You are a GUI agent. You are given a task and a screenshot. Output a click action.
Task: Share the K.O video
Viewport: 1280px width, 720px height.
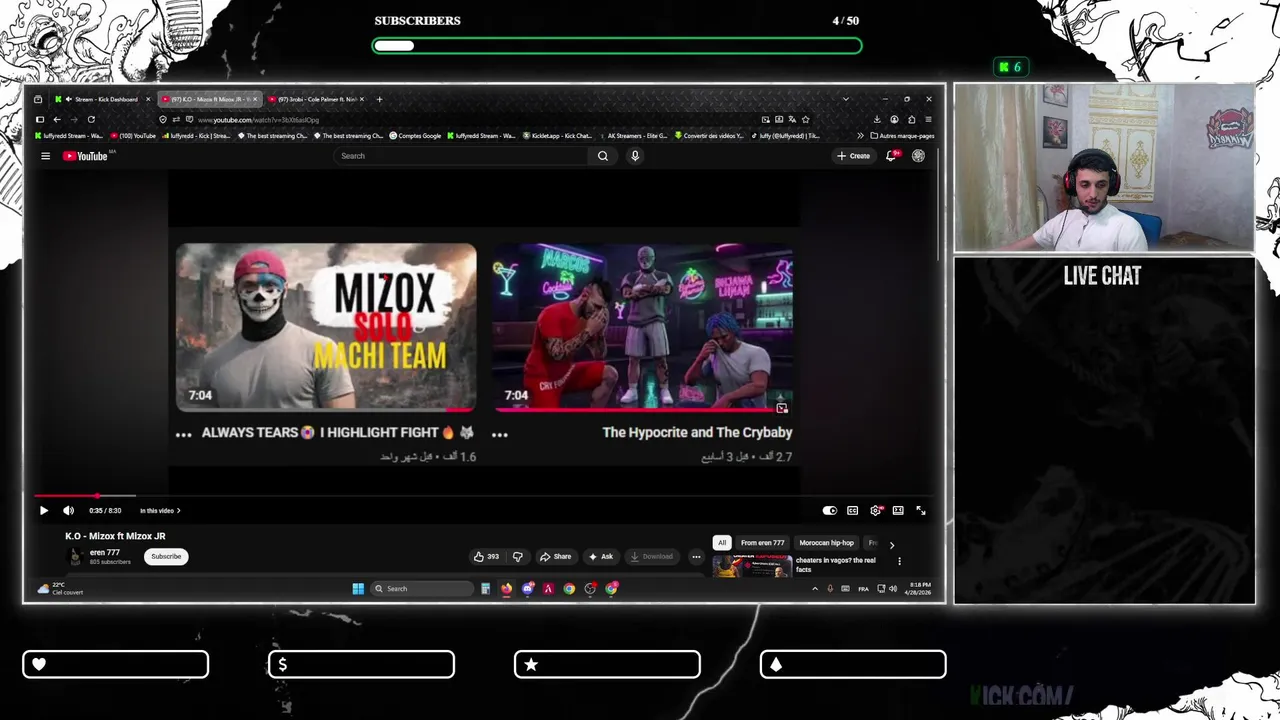pos(556,556)
